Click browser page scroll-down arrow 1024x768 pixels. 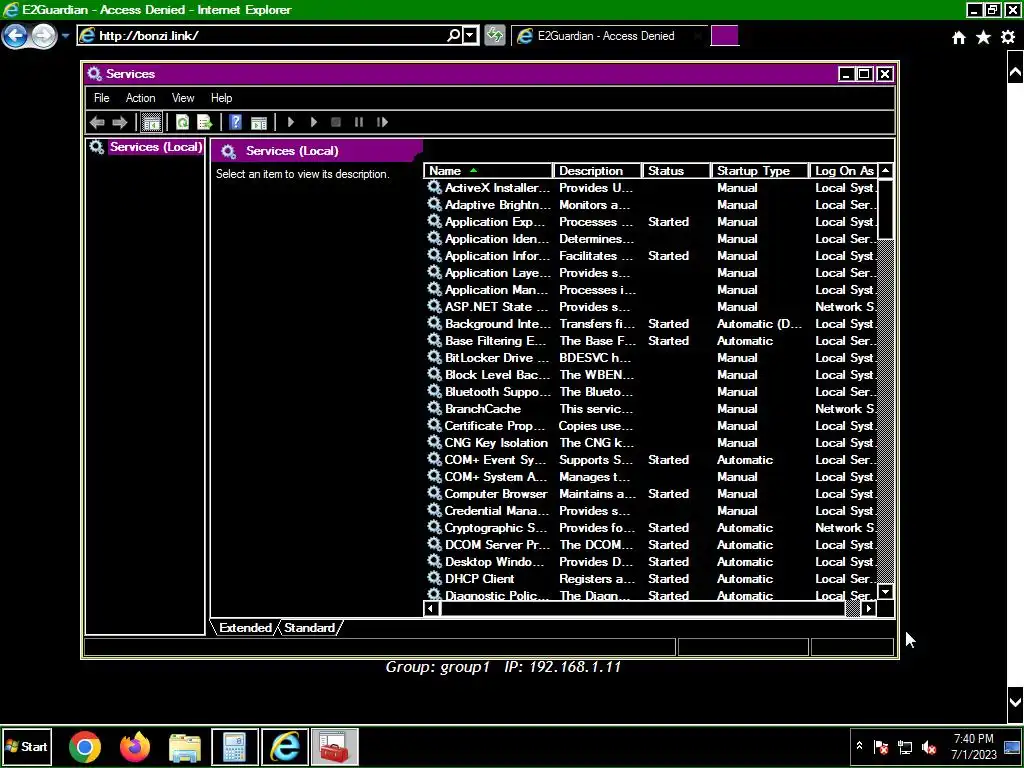coord(1015,703)
